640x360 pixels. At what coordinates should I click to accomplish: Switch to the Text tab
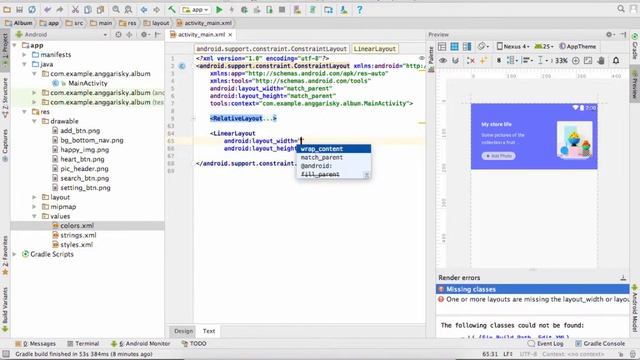[209, 331]
